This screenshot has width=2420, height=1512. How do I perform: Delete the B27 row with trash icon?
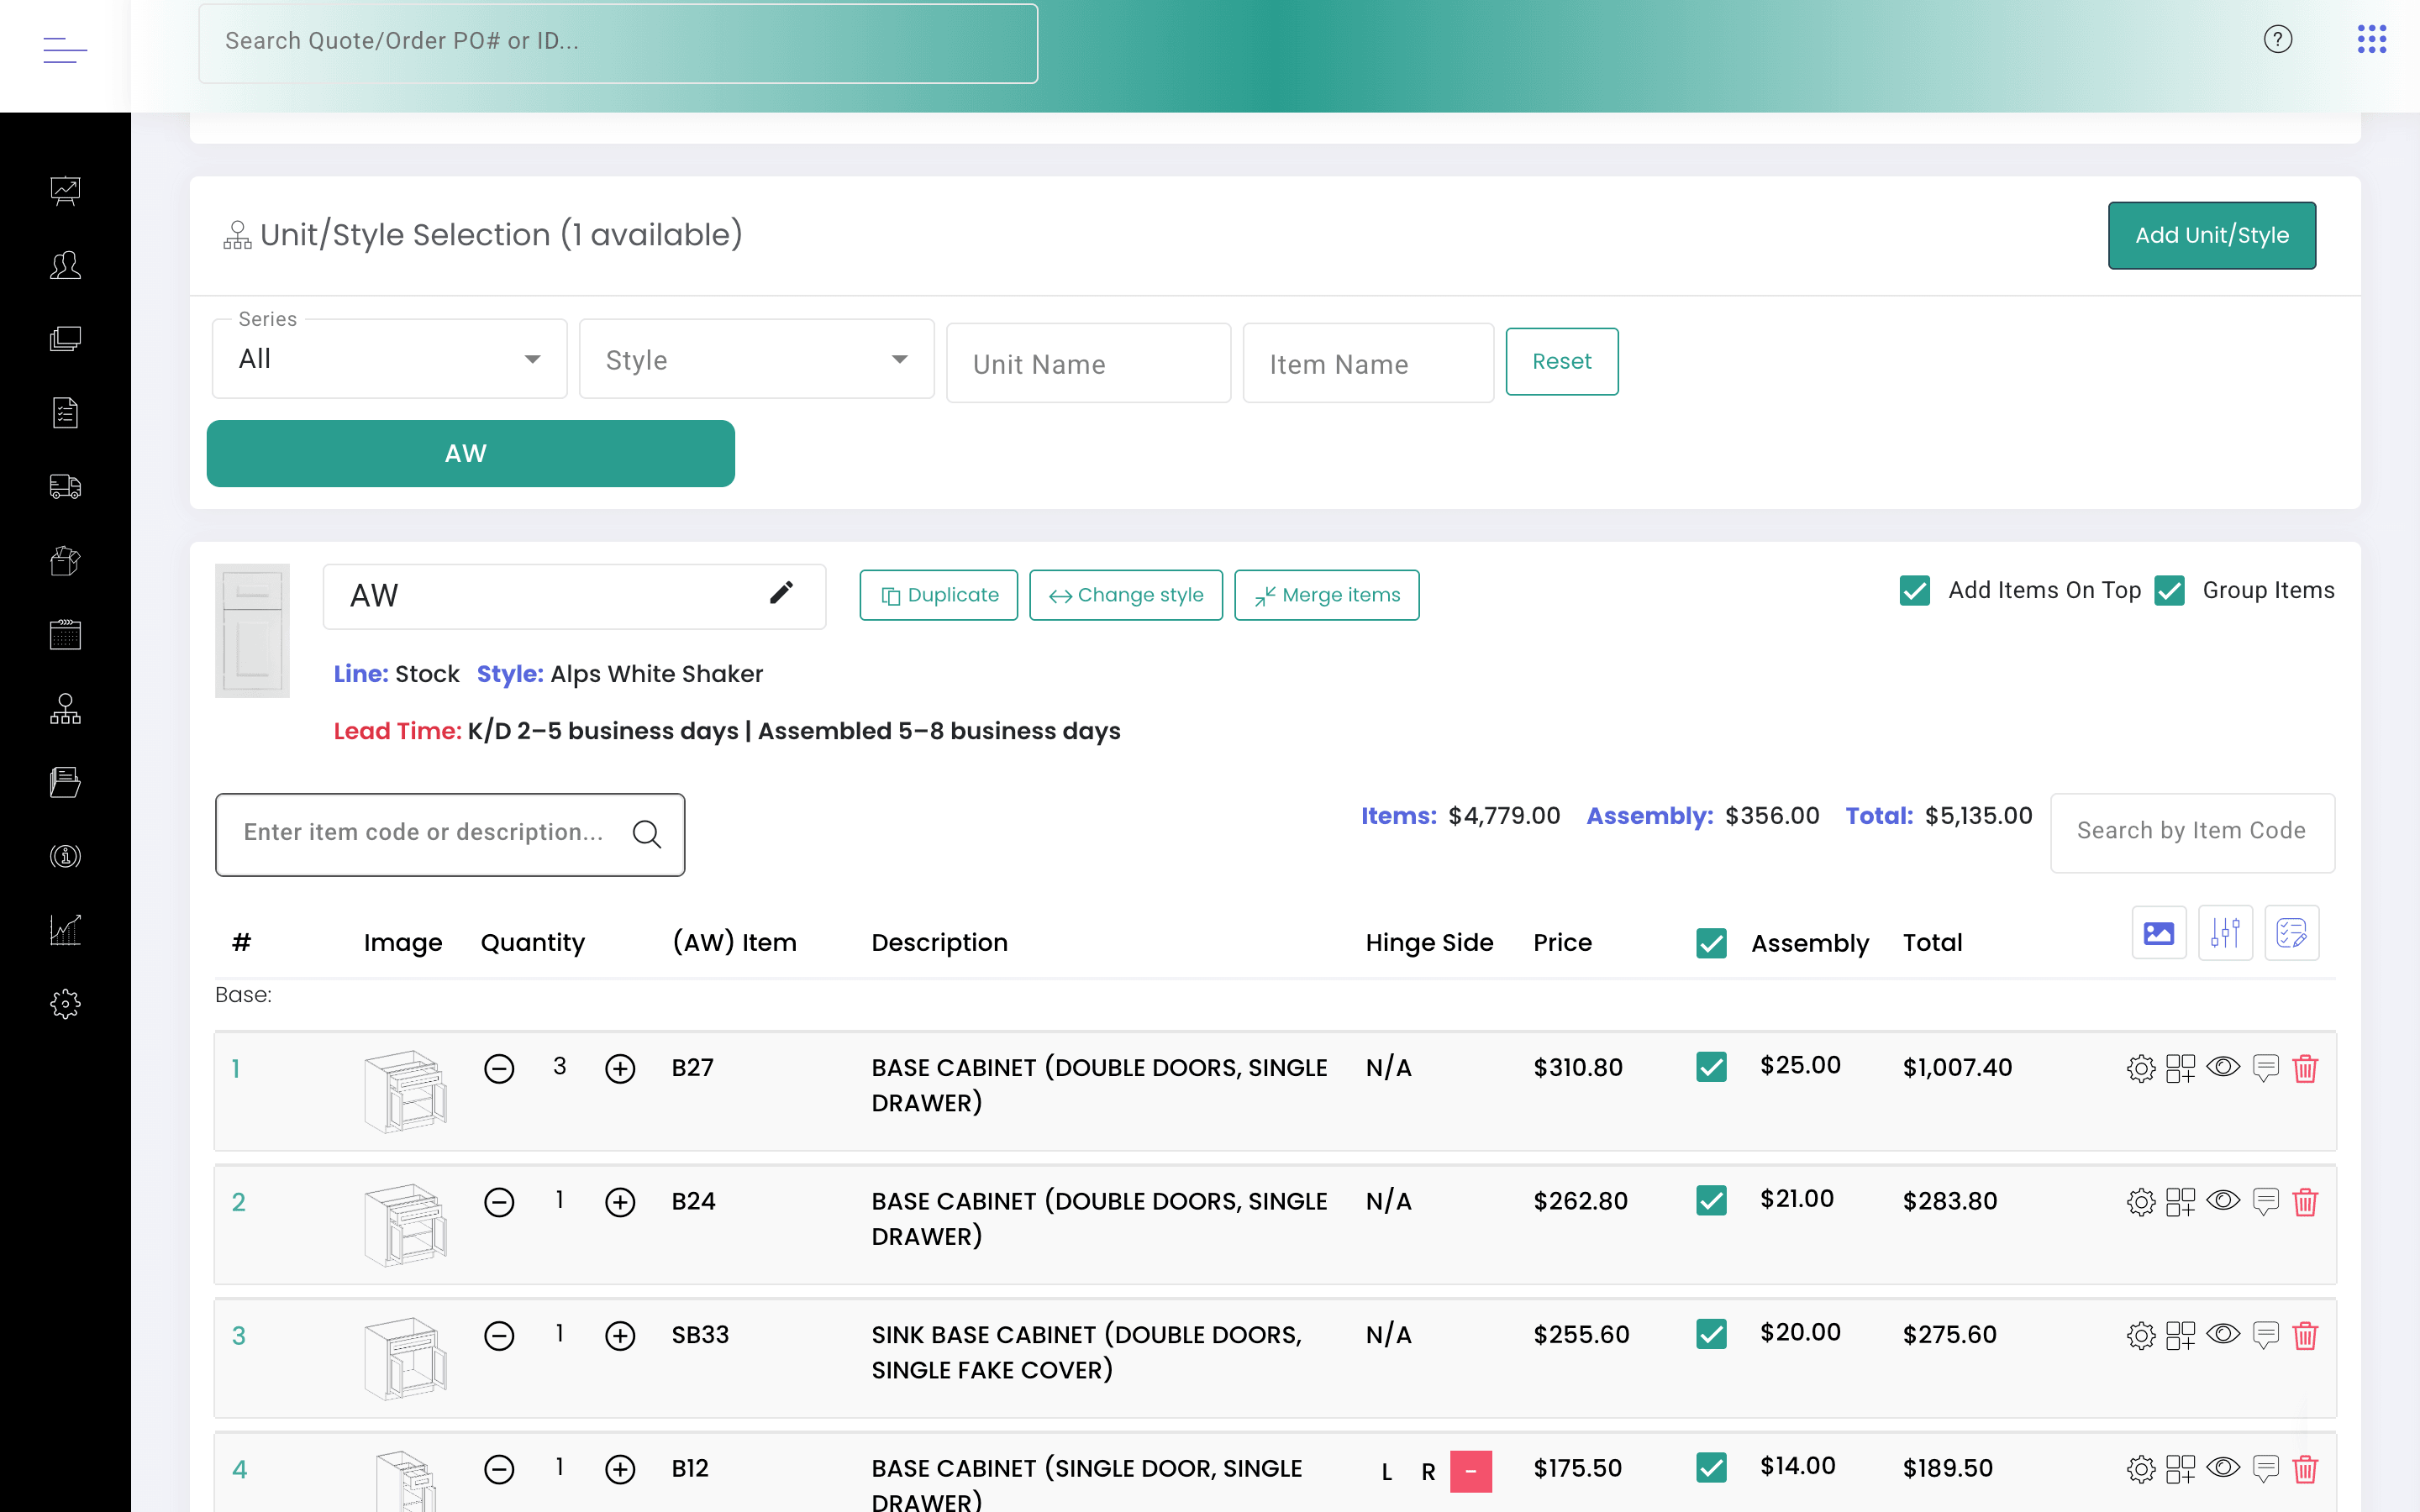(x=2305, y=1068)
